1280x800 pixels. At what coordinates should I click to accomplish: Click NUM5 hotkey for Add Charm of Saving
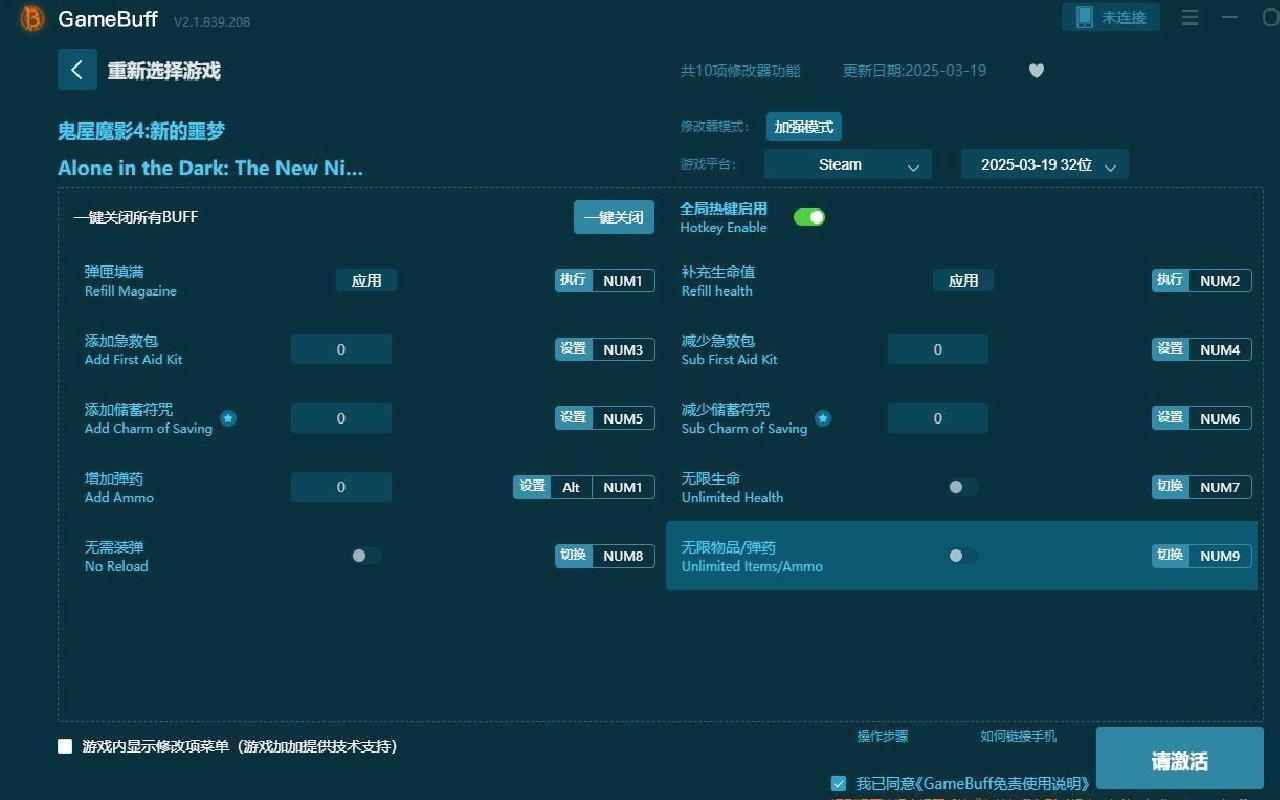pos(623,418)
